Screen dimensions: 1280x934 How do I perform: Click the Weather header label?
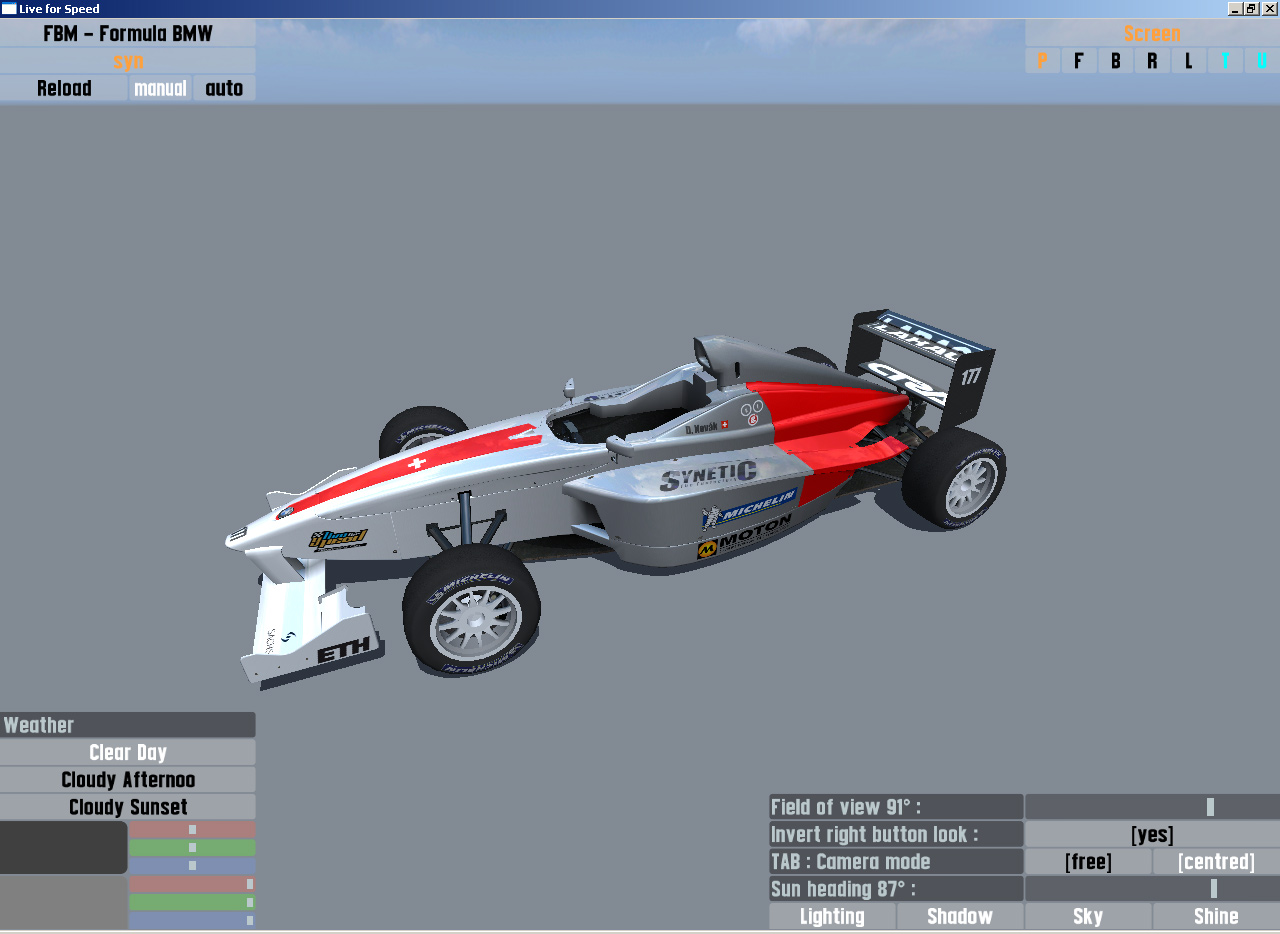pos(128,725)
